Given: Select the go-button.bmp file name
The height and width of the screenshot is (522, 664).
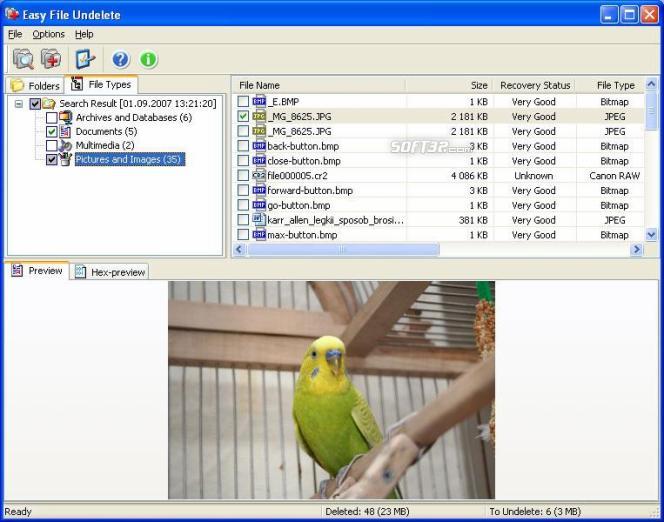Looking at the screenshot, I should point(299,205).
